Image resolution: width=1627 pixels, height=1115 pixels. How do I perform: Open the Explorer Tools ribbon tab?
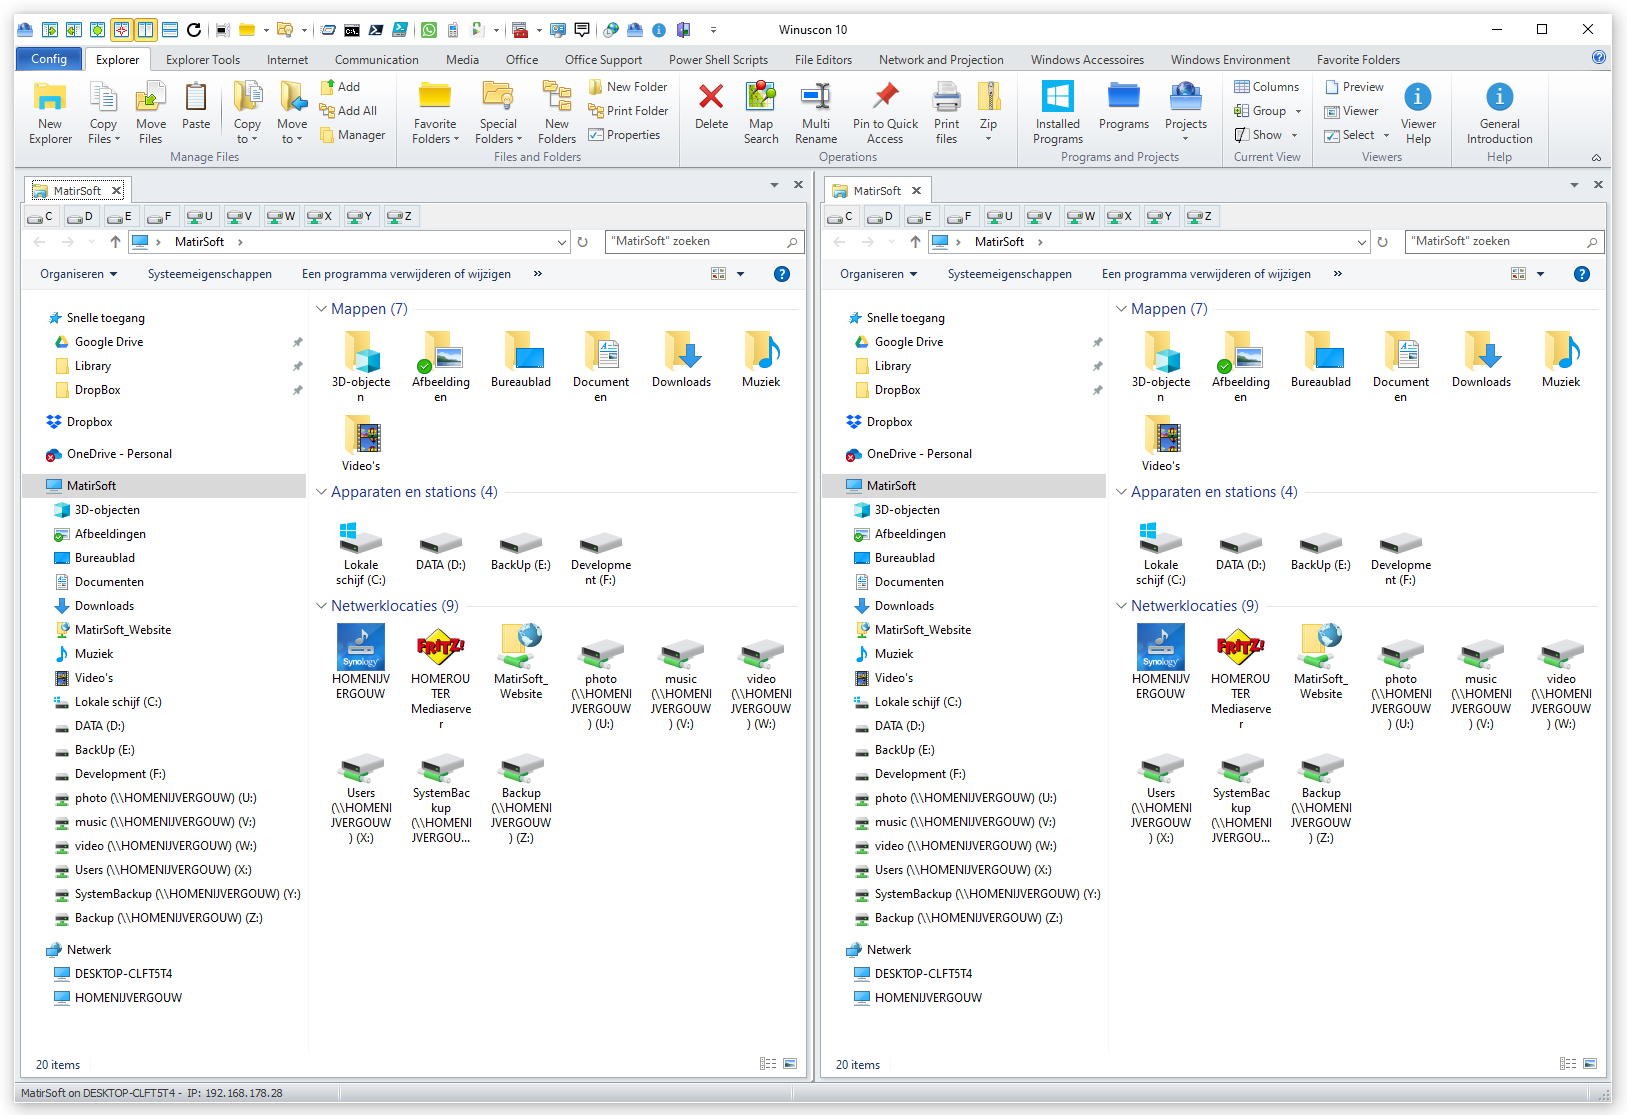[203, 60]
